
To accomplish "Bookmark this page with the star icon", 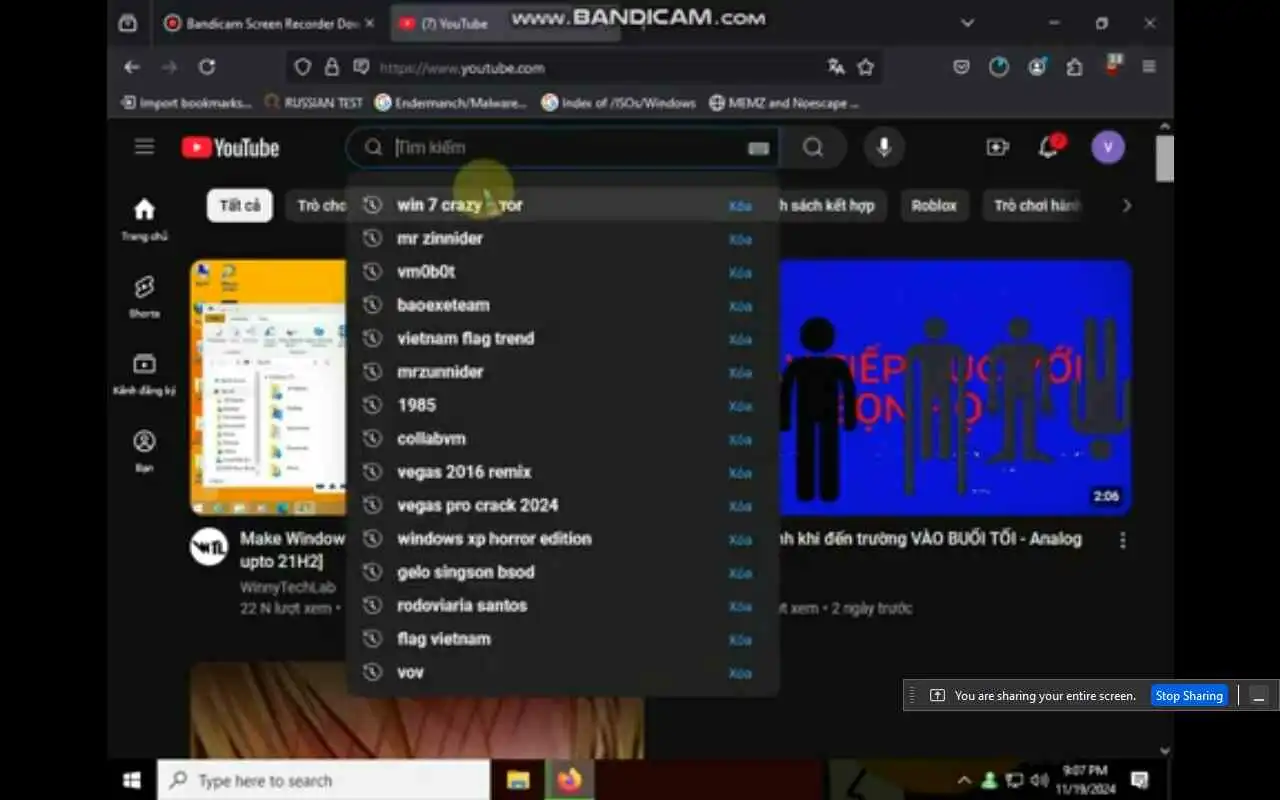I will pyautogui.click(x=866, y=67).
